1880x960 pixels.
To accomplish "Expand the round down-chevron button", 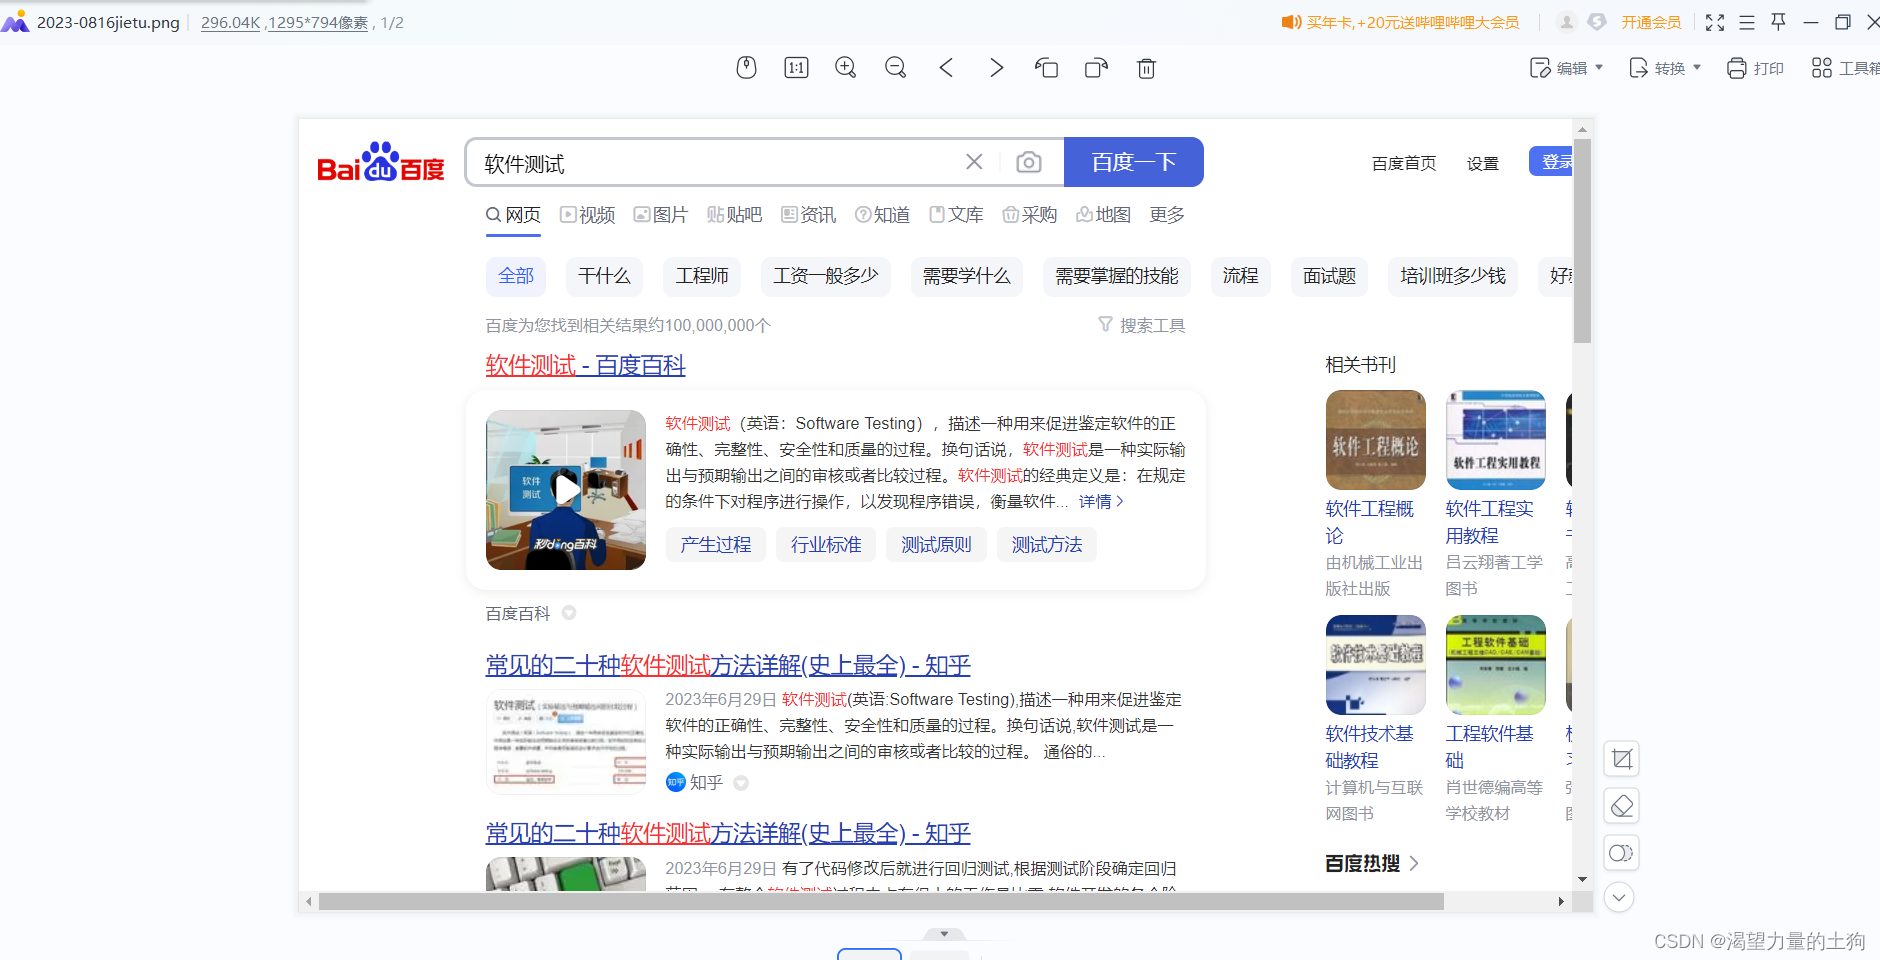I will tap(1620, 897).
